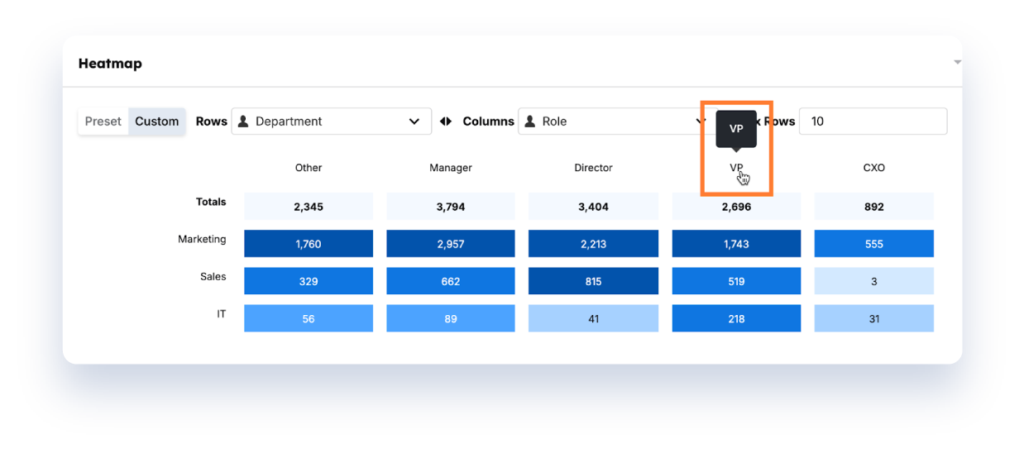The width and height of the screenshot is (1024, 453).
Task: Click the Marketing row label
Action: tap(202, 240)
